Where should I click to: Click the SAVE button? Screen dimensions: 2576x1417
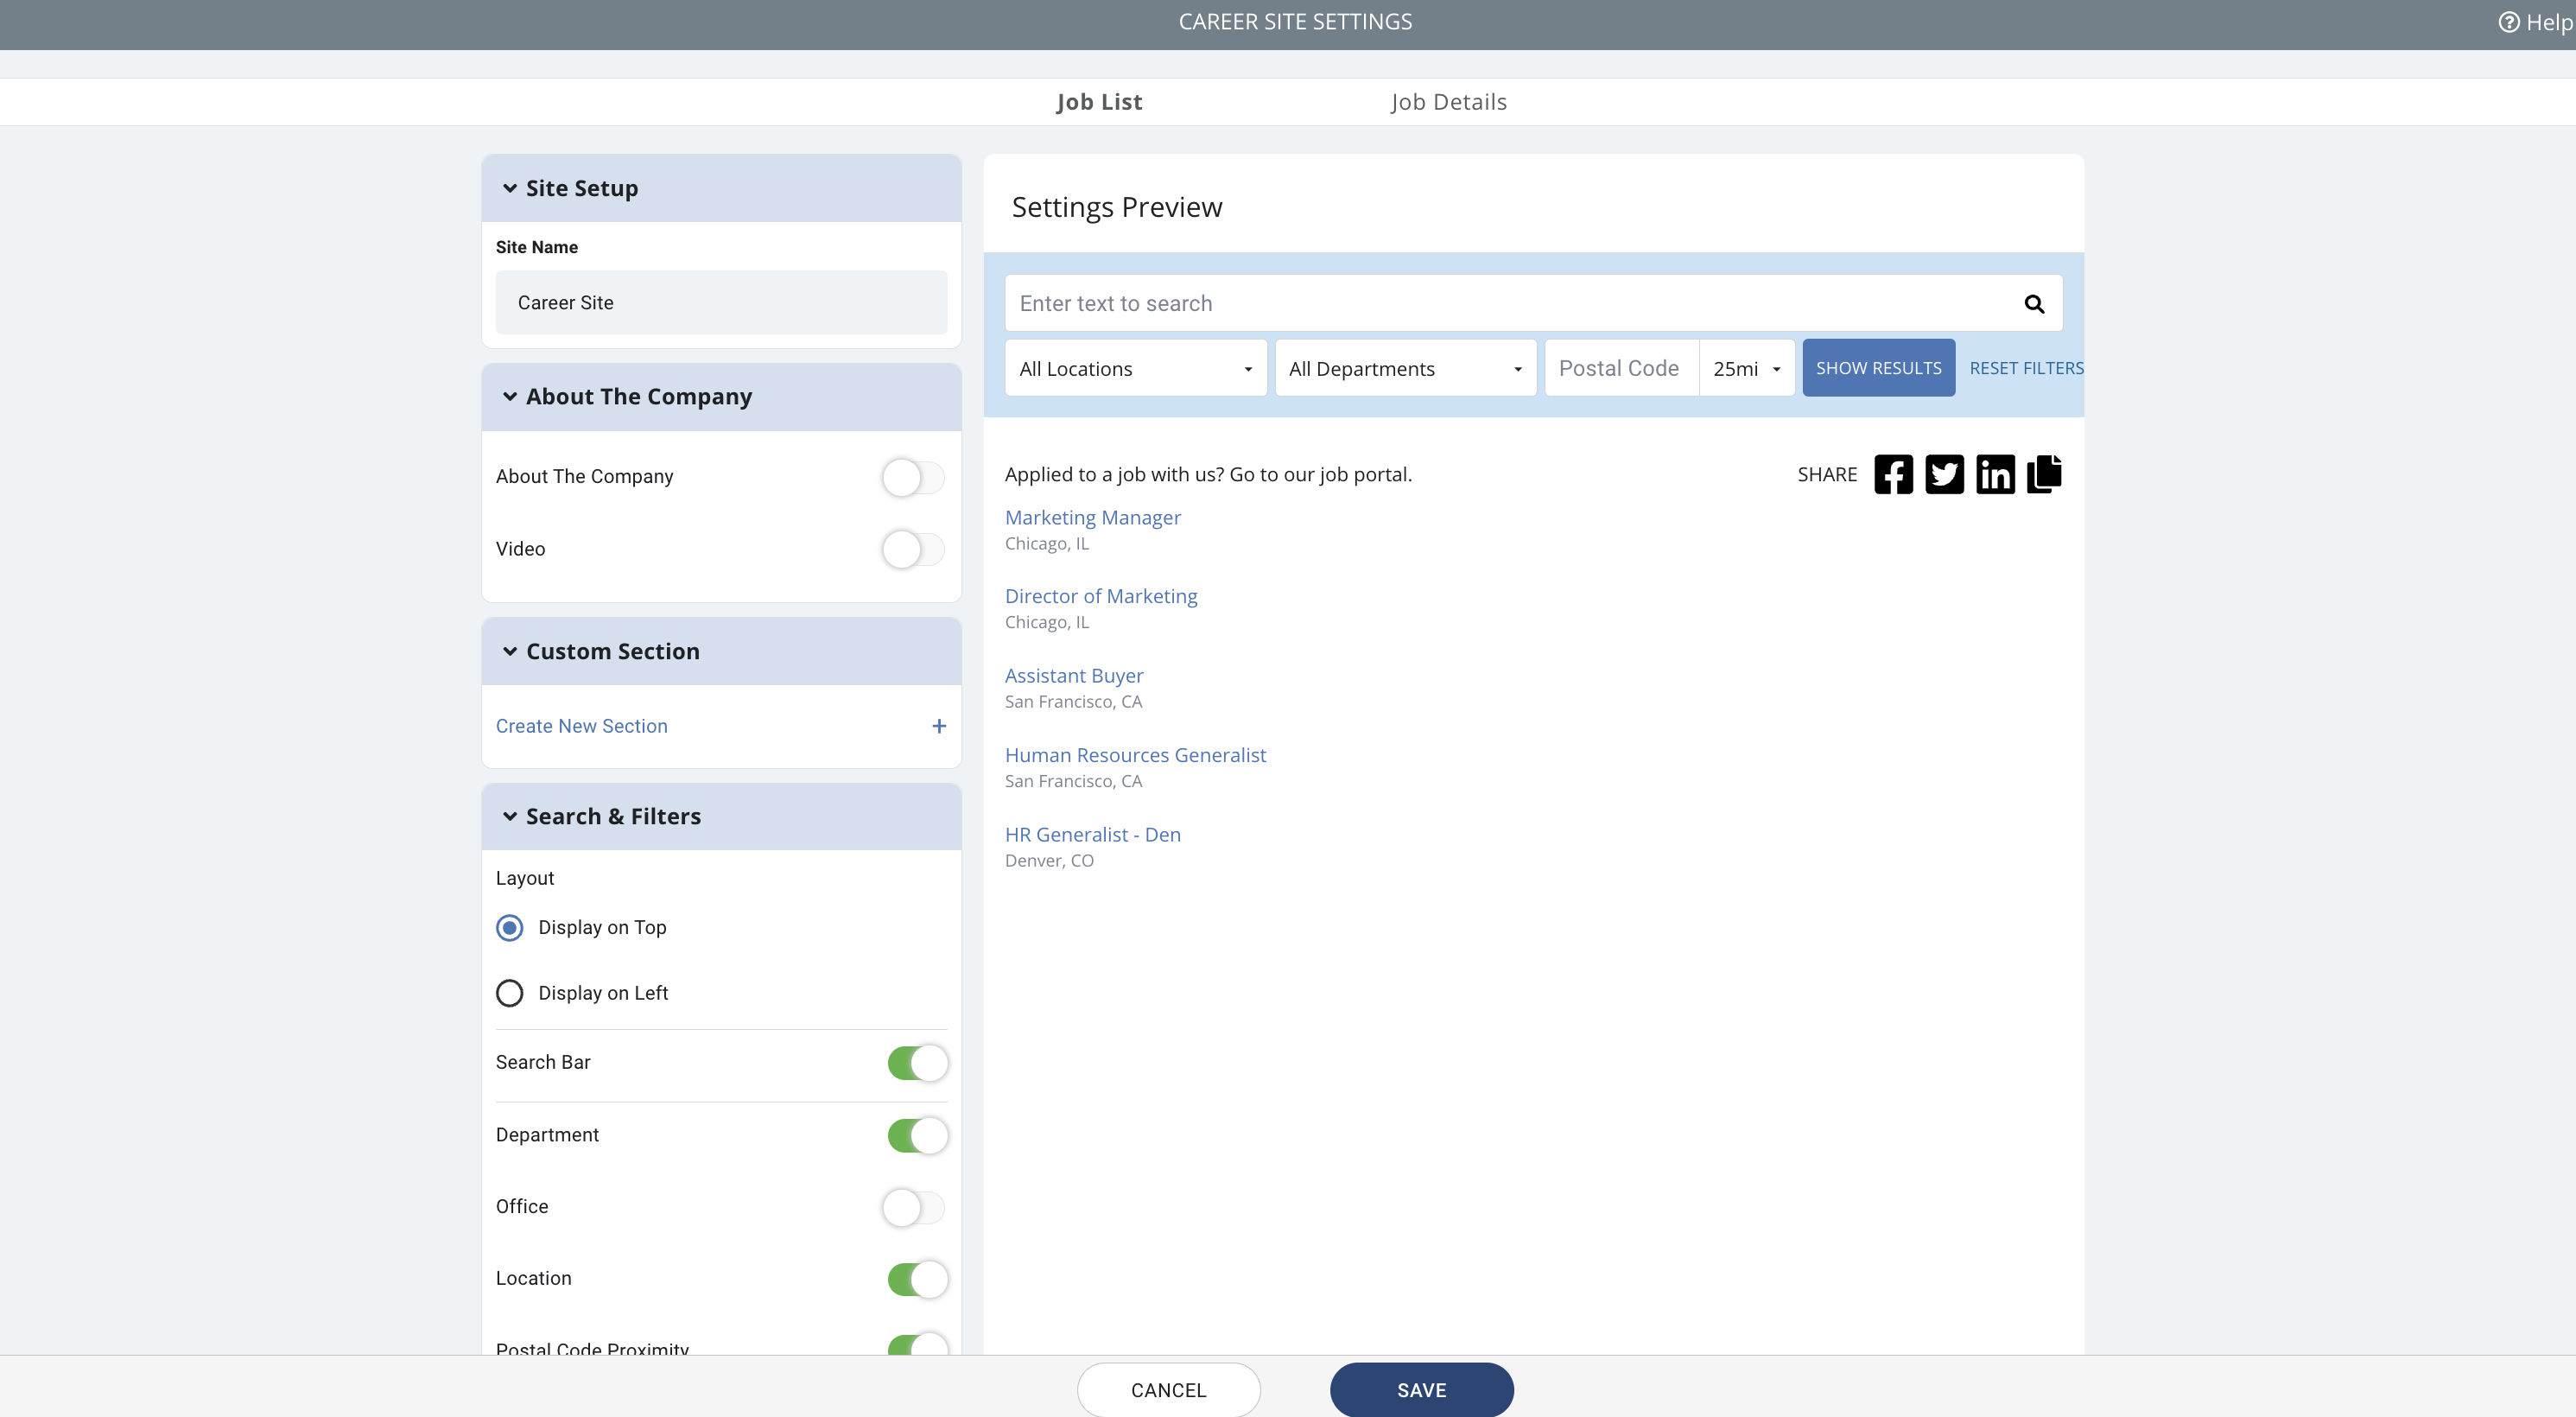coord(1421,1389)
